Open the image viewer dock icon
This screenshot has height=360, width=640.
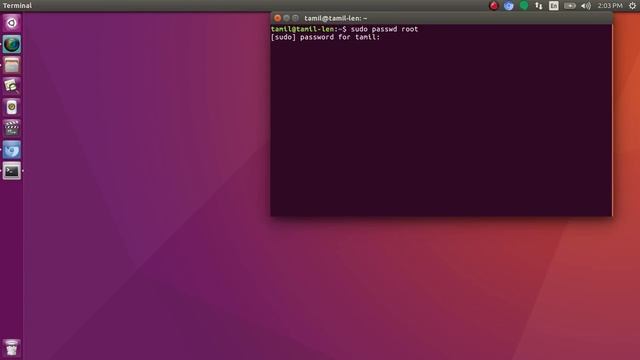point(11,86)
